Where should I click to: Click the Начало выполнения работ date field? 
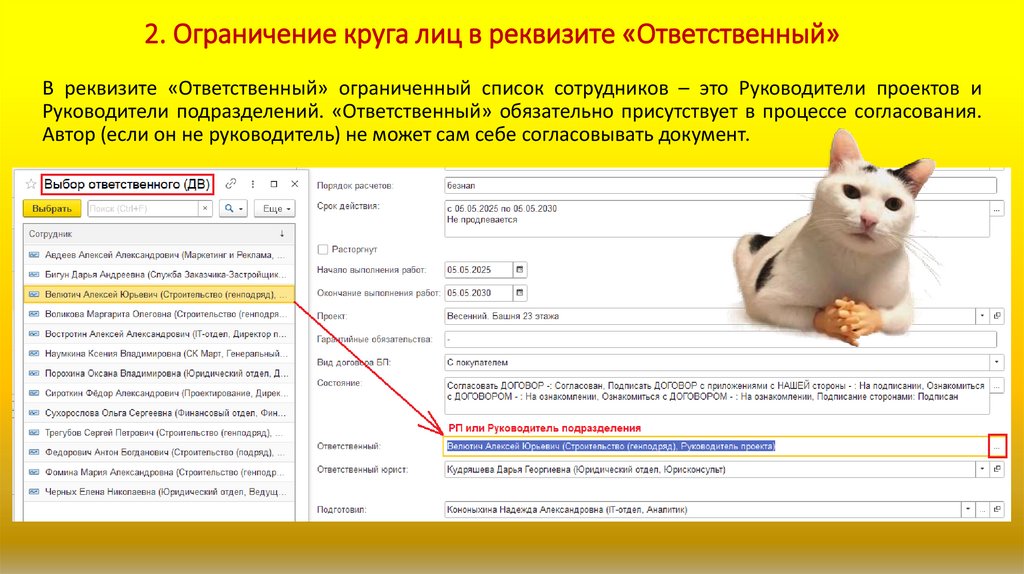point(478,270)
